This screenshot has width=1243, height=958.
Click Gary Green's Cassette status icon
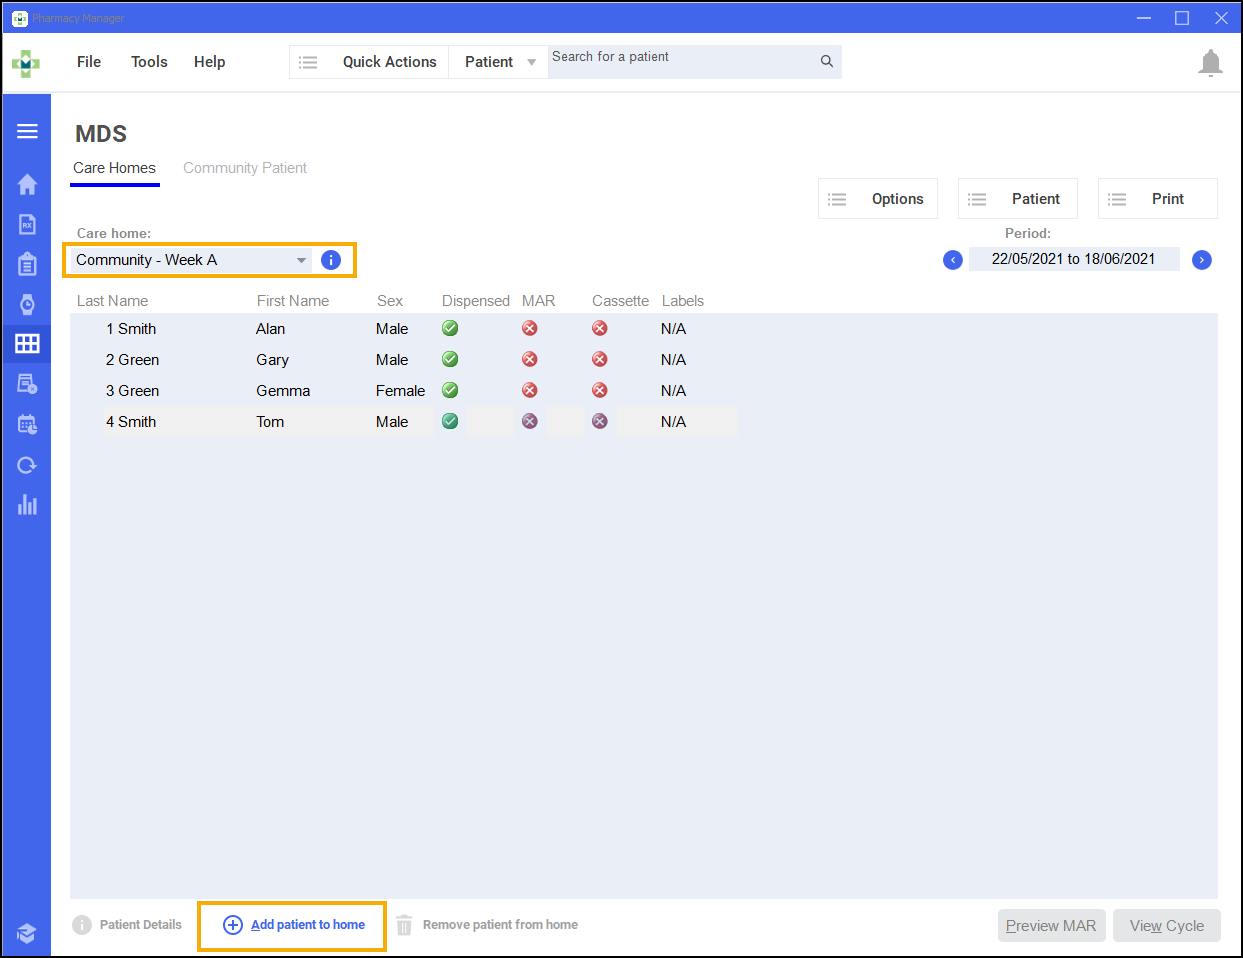point(600,360)
